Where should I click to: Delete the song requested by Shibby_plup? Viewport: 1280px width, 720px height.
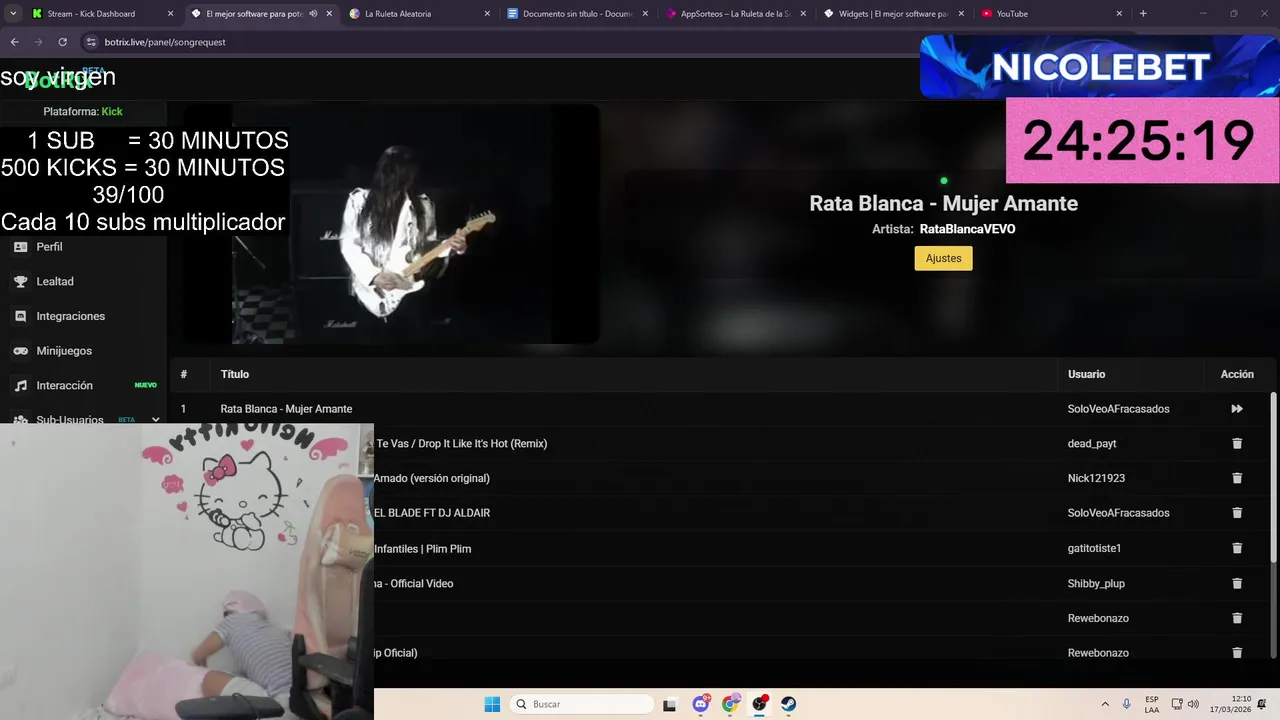pyautogui.click(x=1237, y=583)
